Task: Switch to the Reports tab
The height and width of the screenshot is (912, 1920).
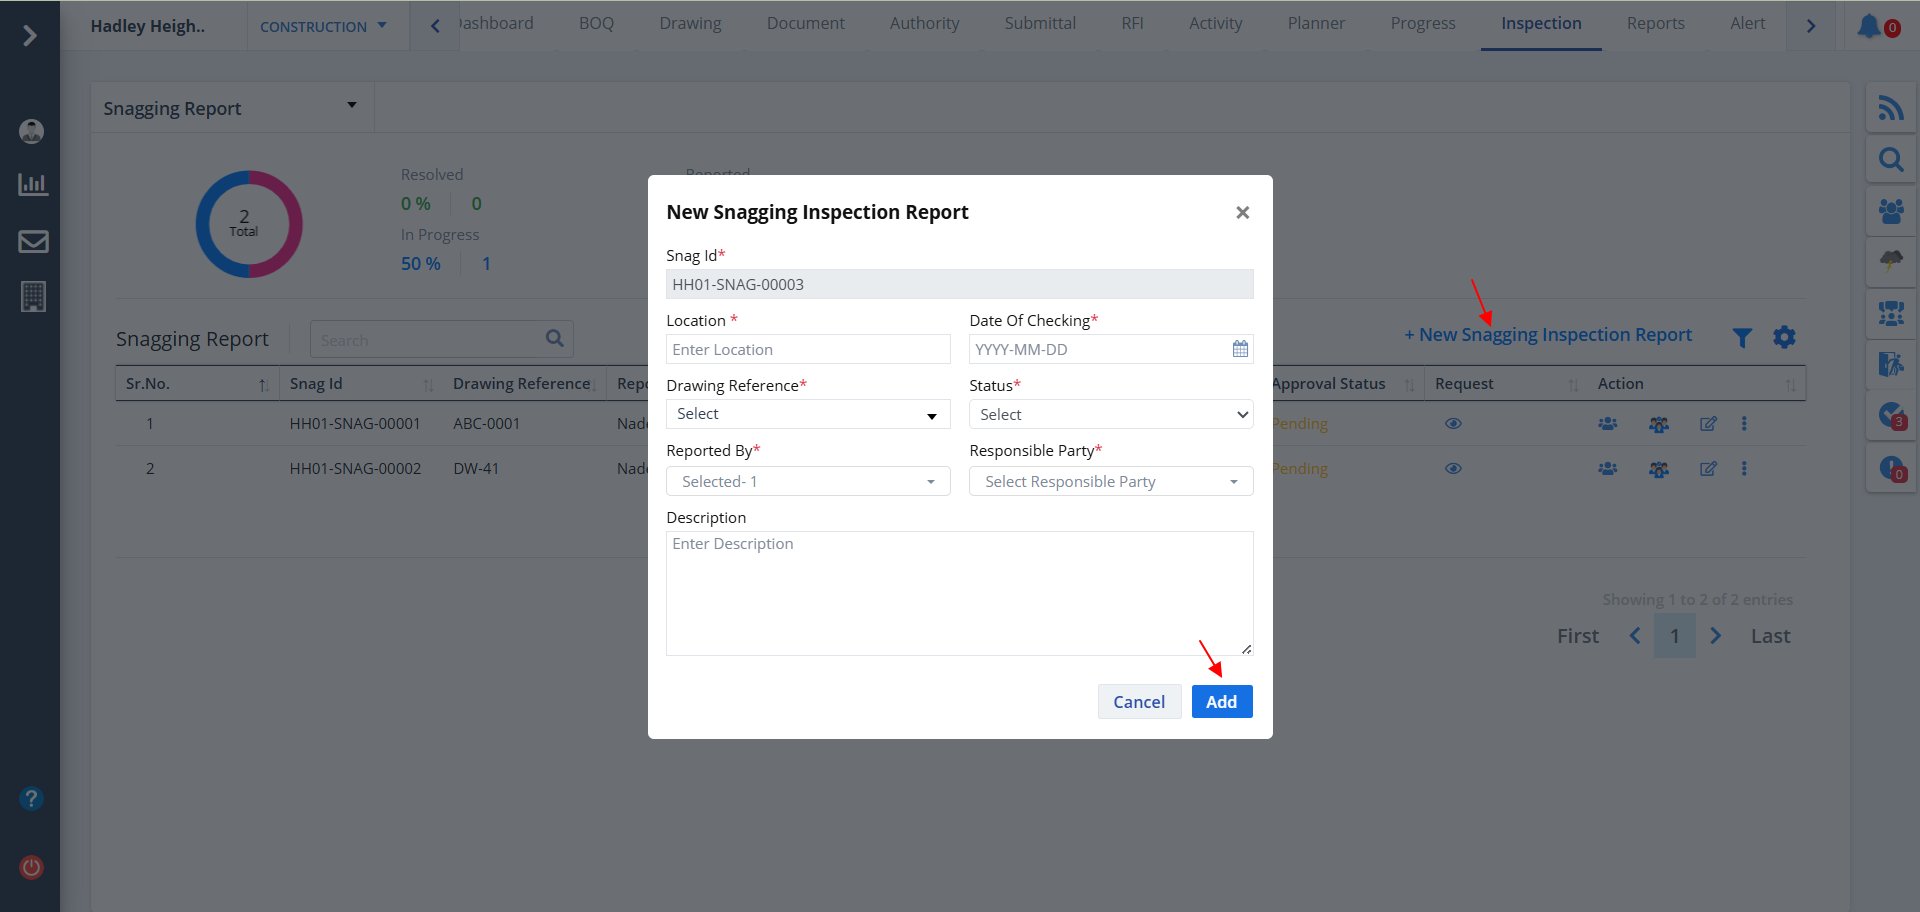Action: pyautogui.click(x=1655, y=23)
